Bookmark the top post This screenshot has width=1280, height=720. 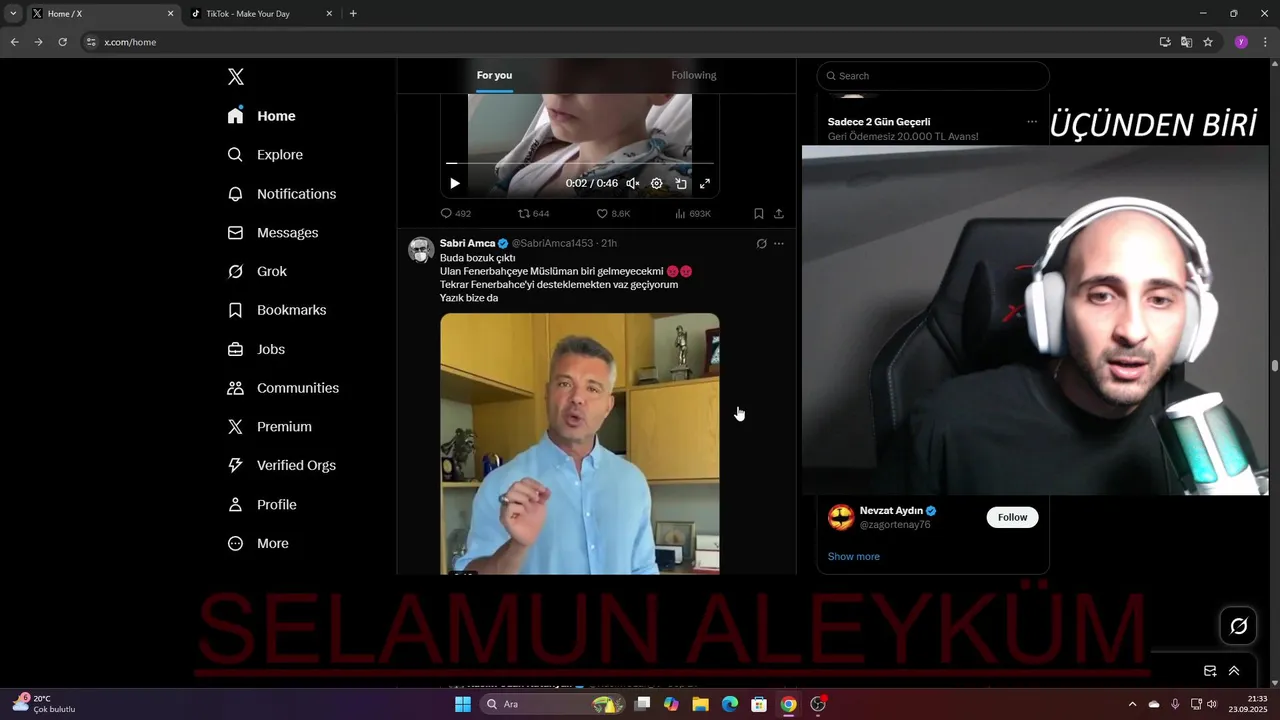click(x=759, y=214)
